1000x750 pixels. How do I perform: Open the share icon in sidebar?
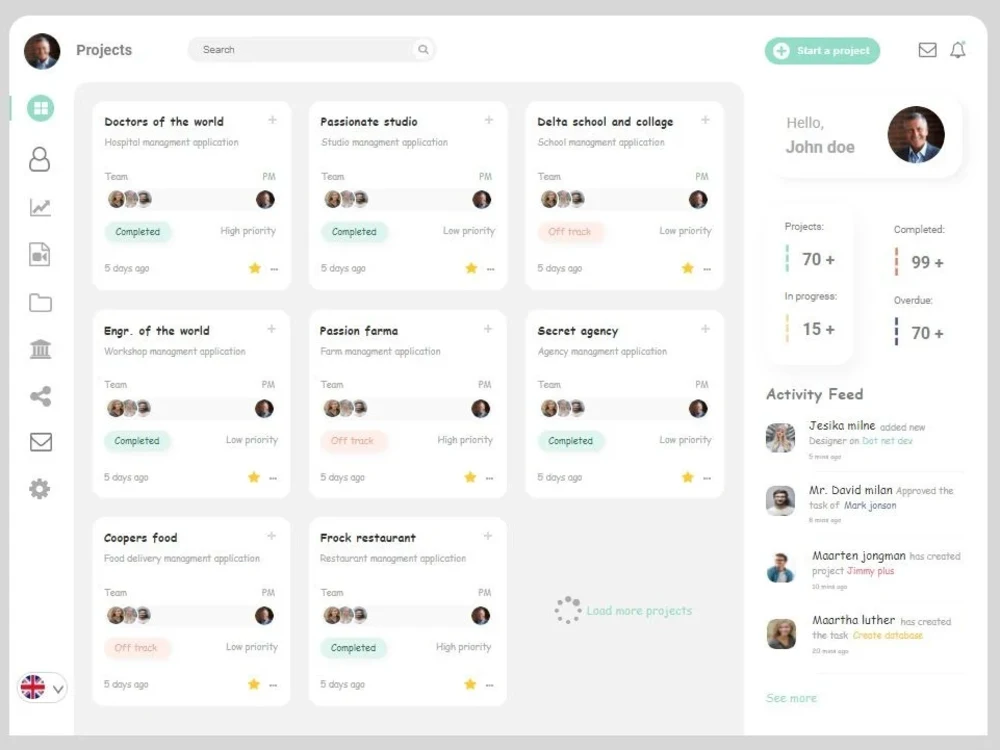click(x=40, y=396)
